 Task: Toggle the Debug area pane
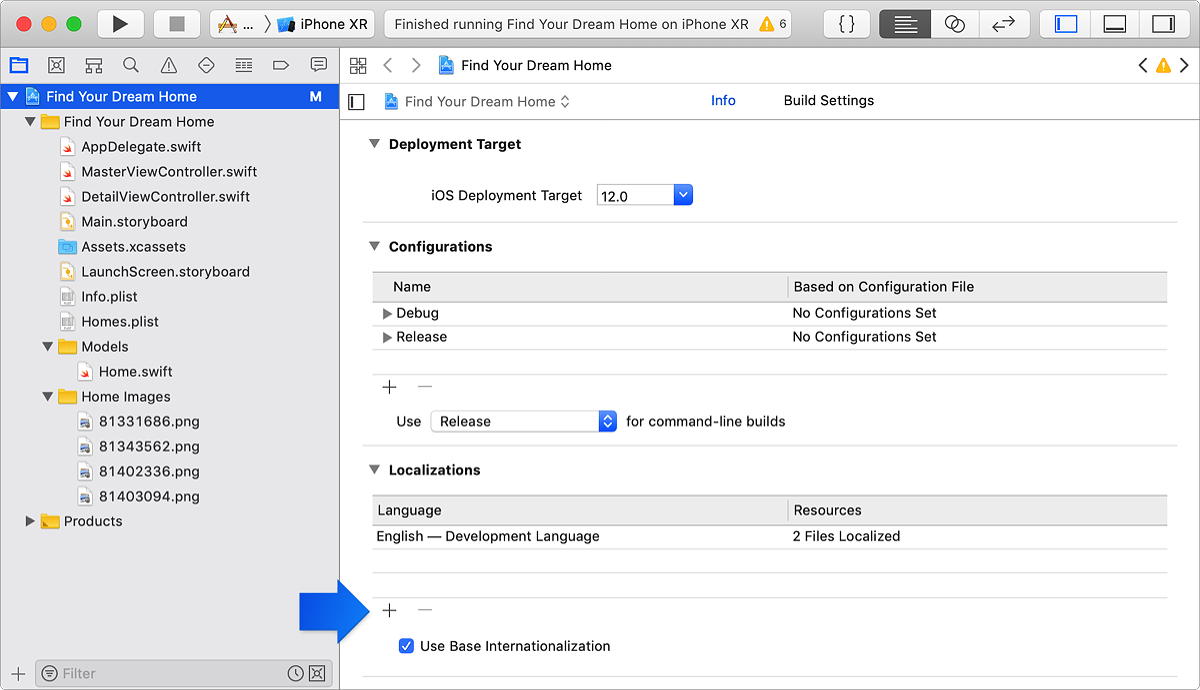(x=1114, y=24)
